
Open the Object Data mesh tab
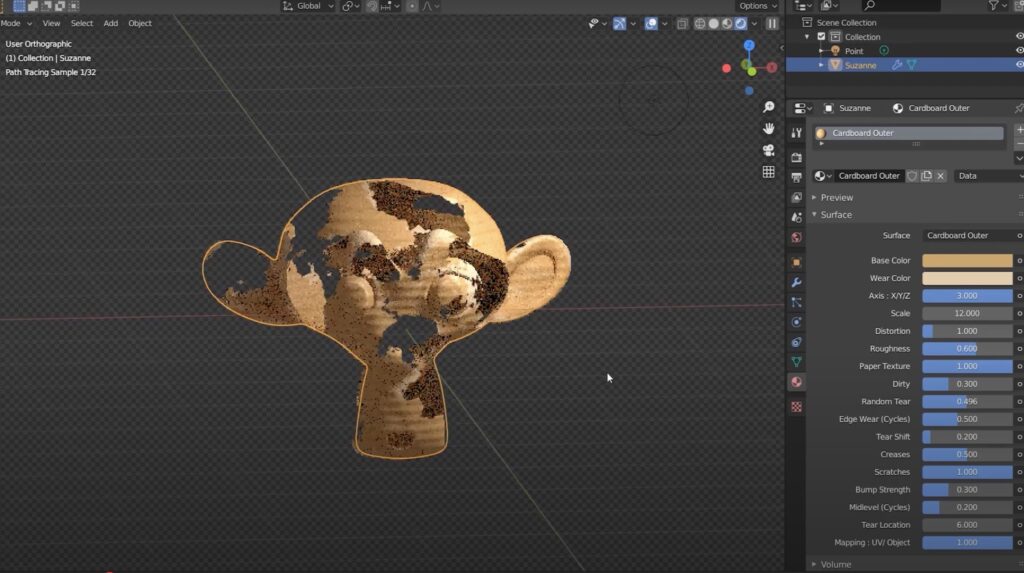click(796, 362)
